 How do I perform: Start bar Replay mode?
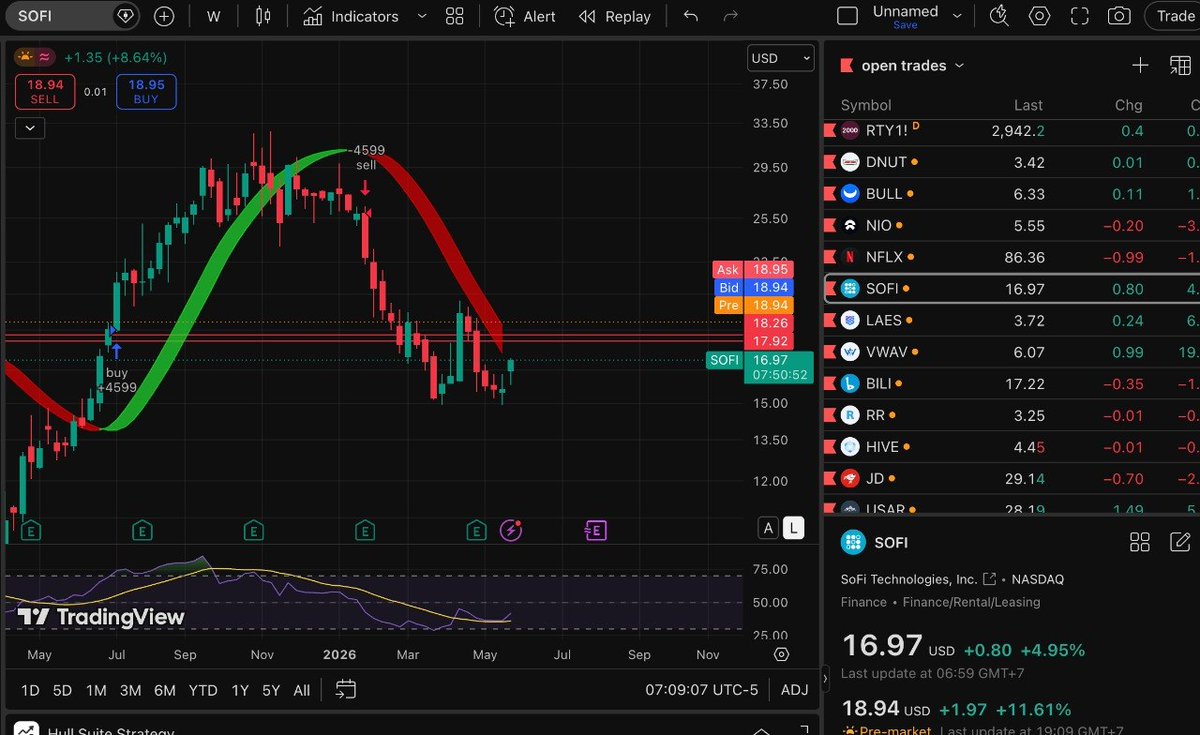pyautogui.click(x=615, y=16)
